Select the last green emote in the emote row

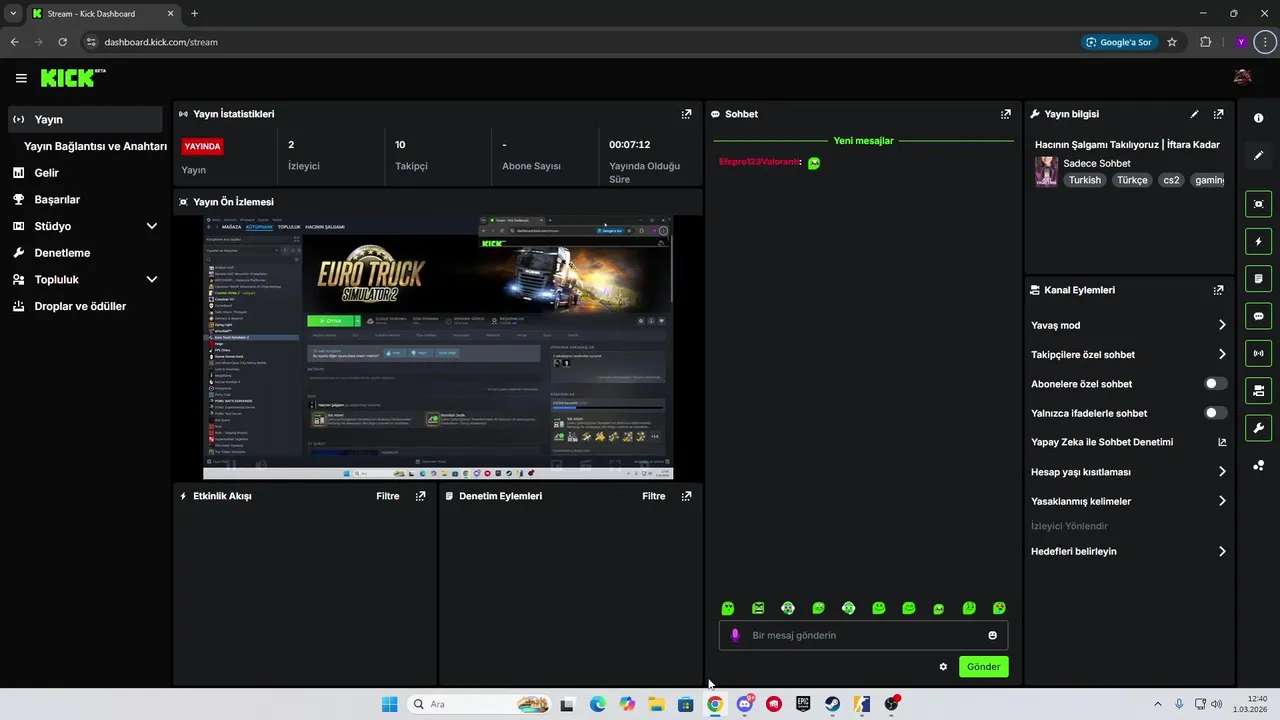point(999,608)
